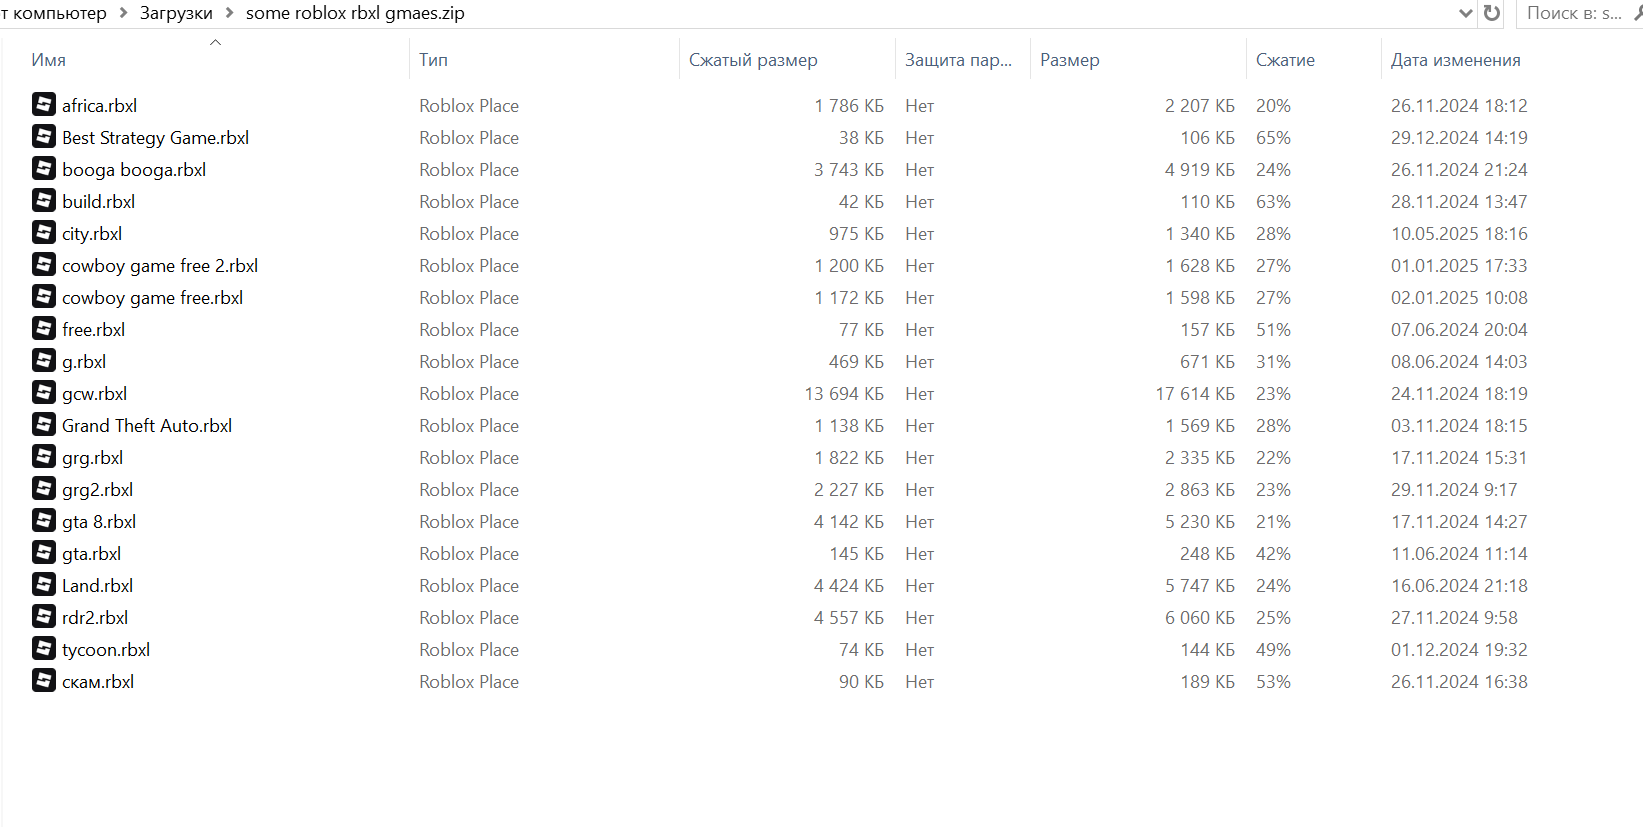Select the rdr2.rbxl file icon
This screenshot has height=827, width=1643.
tap(44, 616)
